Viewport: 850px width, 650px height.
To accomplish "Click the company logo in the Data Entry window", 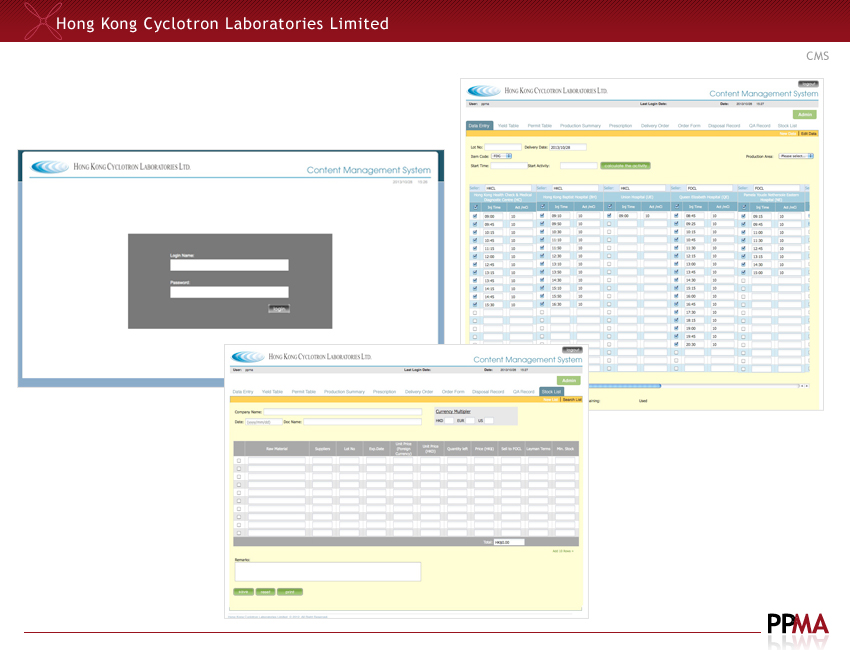I will pyautogui.click(x=484, y=91).
